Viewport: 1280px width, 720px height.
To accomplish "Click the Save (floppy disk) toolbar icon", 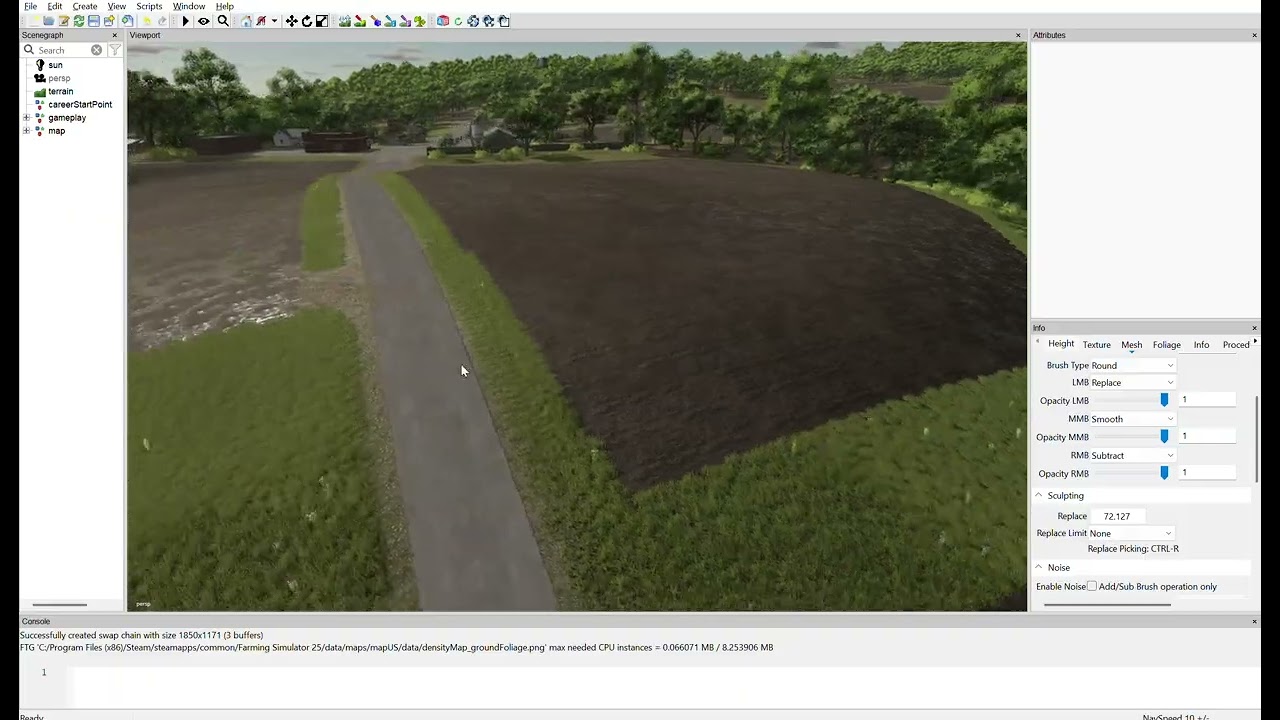I will pos(93,21).
